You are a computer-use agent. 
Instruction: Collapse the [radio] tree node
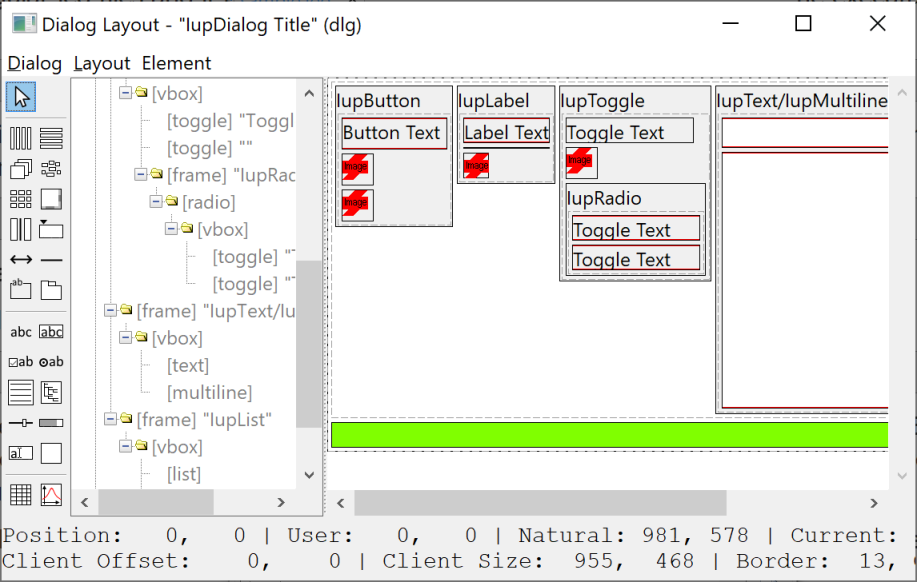pos(157,202)
